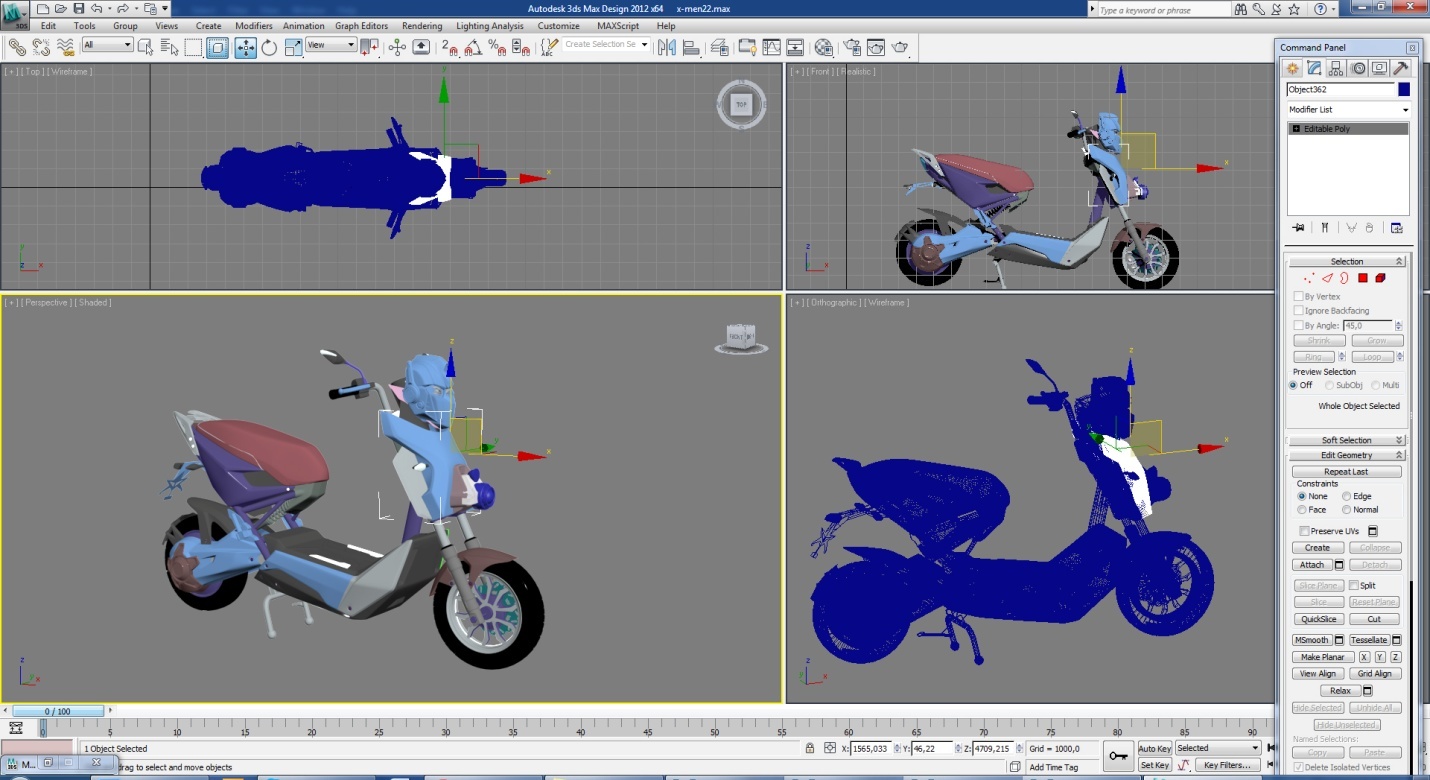Choose the Vertex sub-object selection icon
Screen dimensions: 1430x780
click(x=1308, y=278)
